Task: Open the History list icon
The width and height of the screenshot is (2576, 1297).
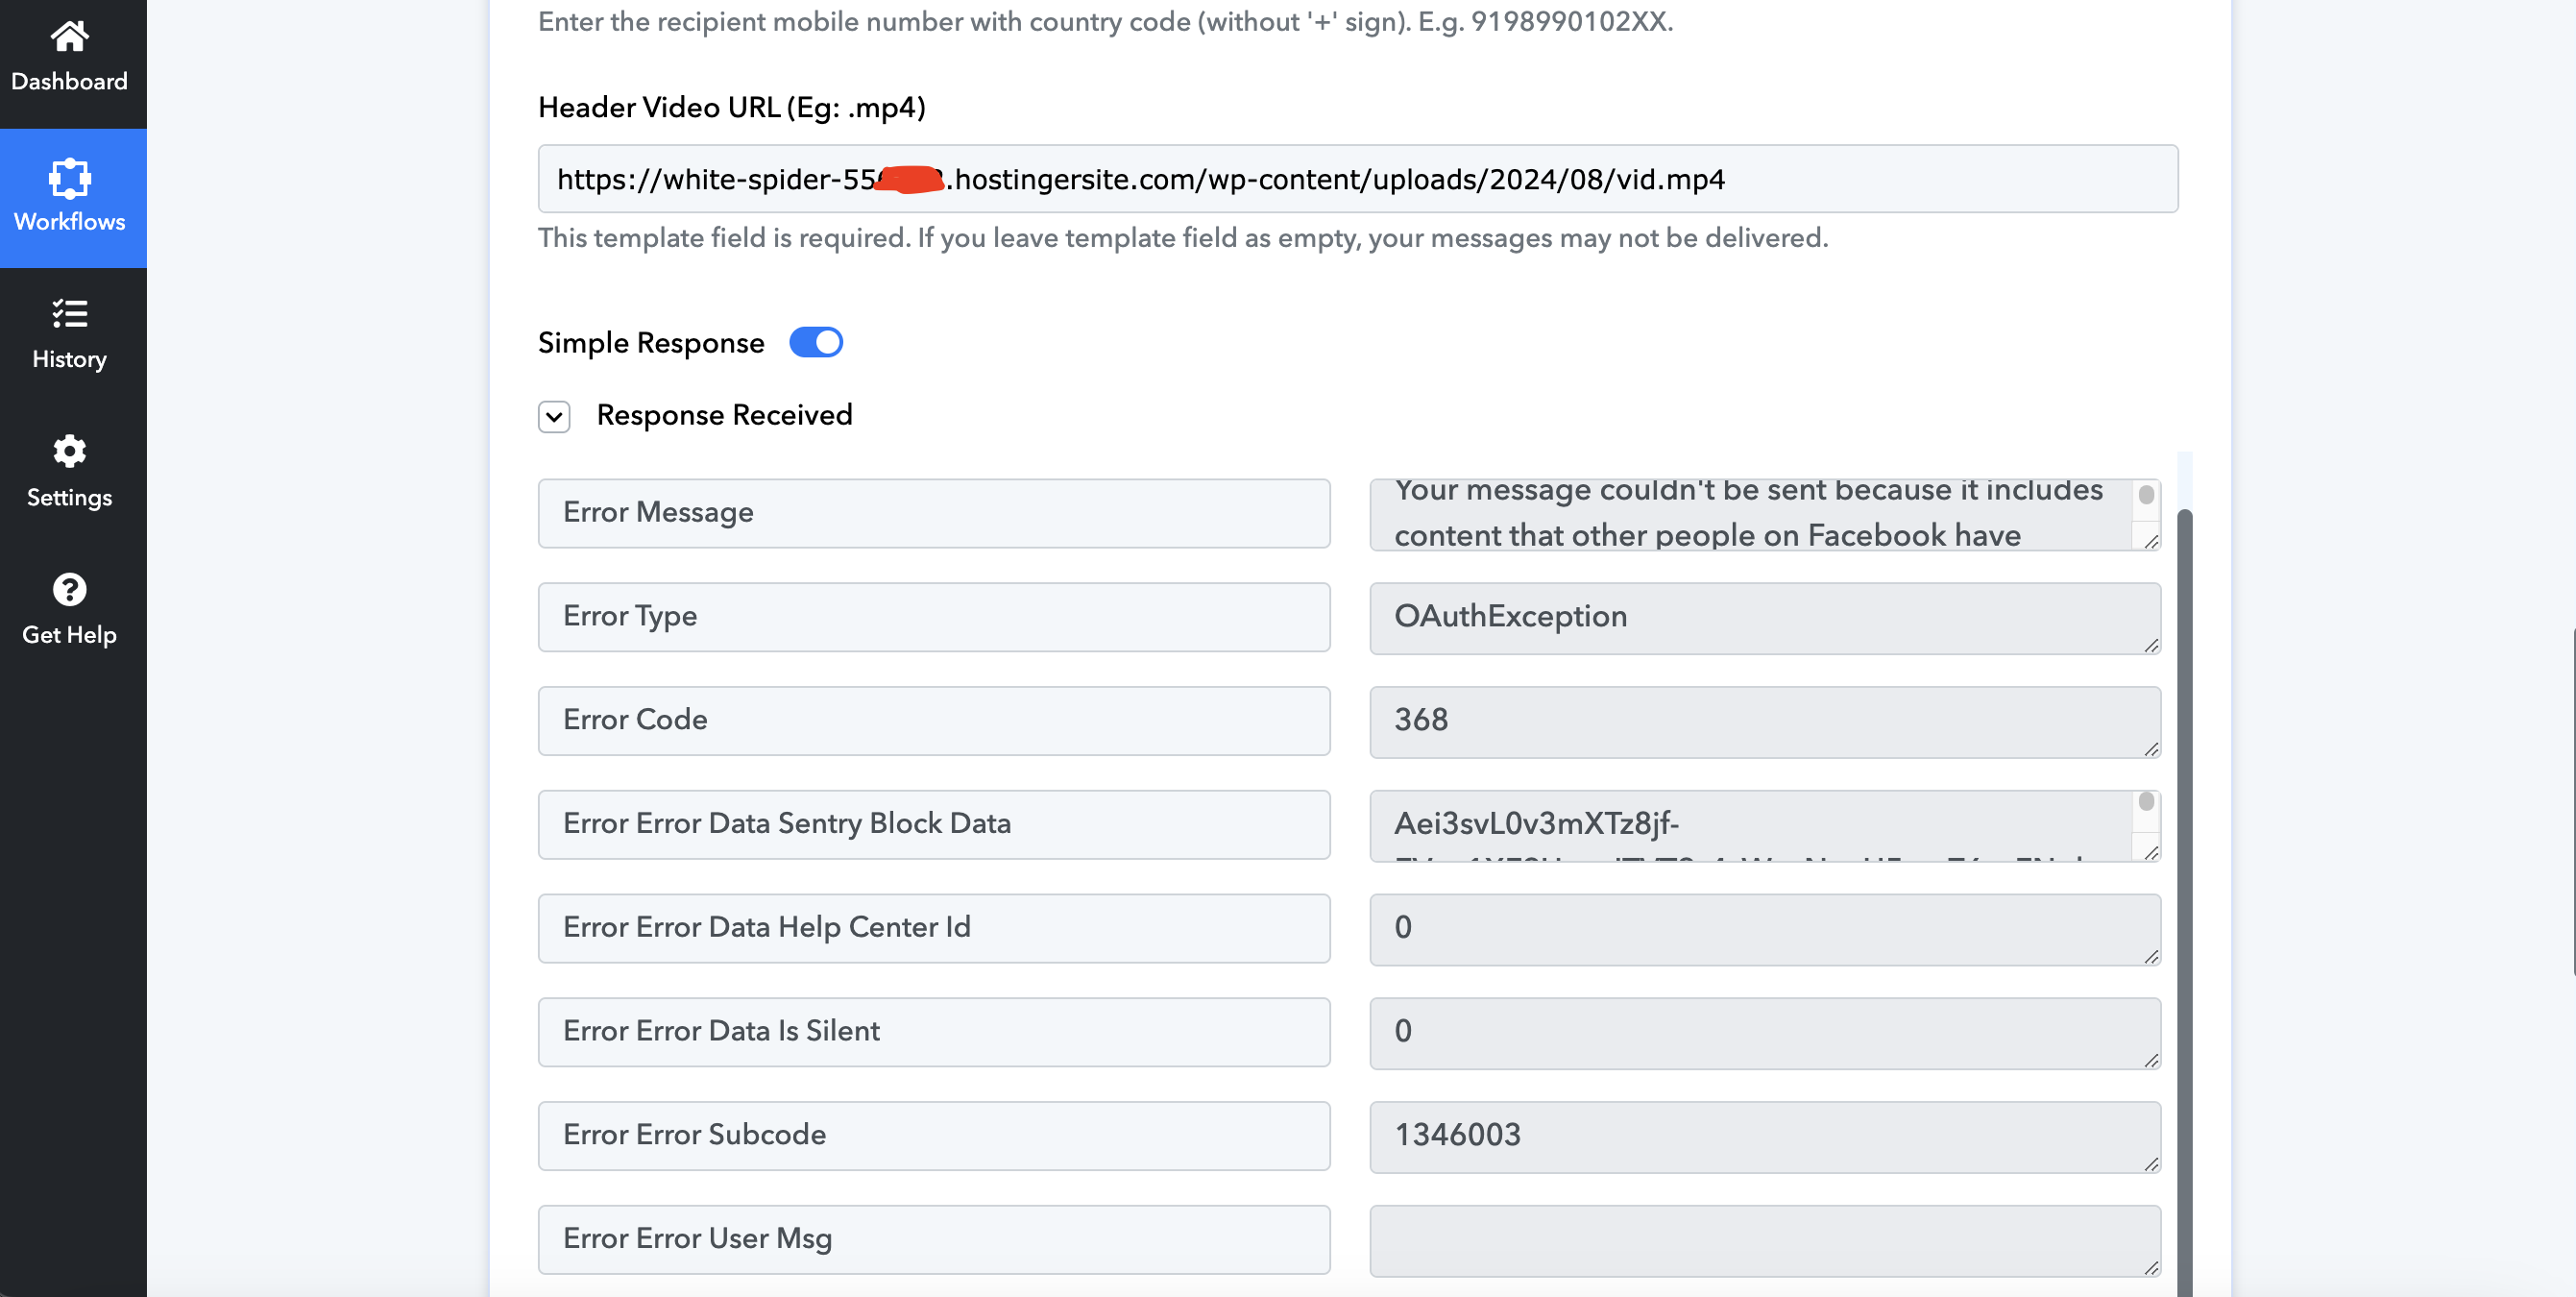Action: click(x=69, y=314)
